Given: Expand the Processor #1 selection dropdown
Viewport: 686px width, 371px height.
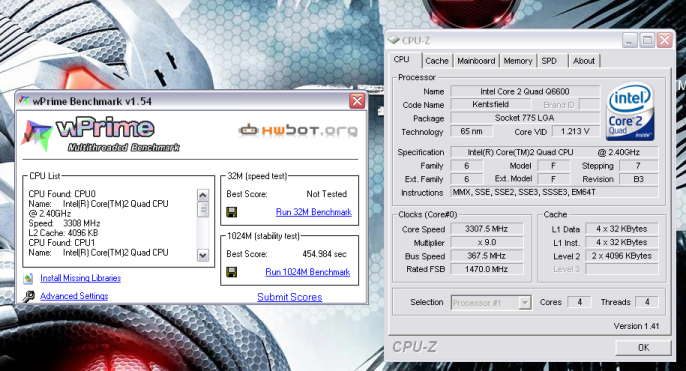Looking at the screenshot, I should 525,303.
